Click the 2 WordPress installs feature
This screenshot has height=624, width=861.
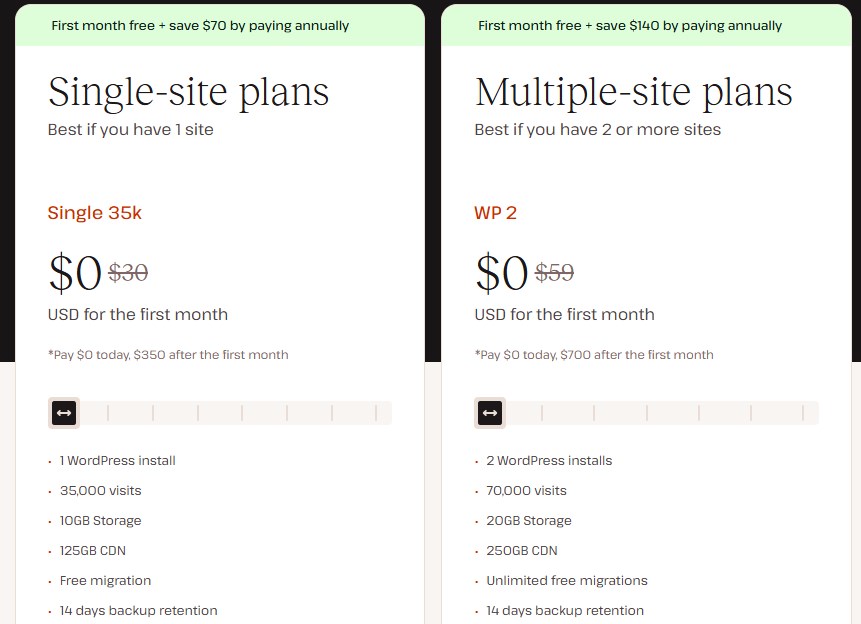click(x=549, y=461)
